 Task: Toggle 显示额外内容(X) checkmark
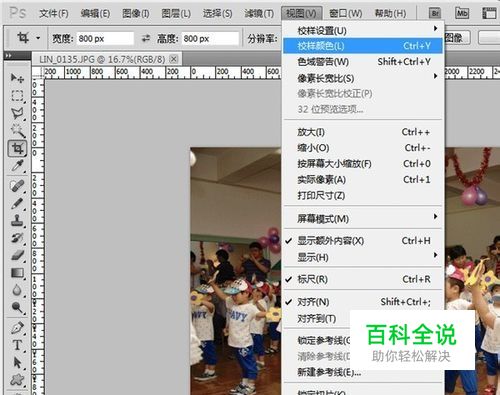click(363, 241)
